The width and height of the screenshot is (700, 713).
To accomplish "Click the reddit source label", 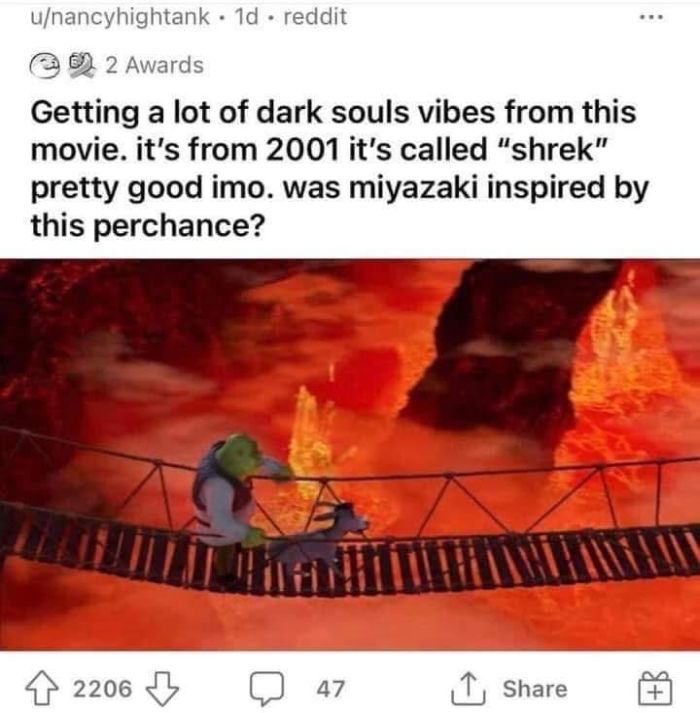I will pos(315,17).
